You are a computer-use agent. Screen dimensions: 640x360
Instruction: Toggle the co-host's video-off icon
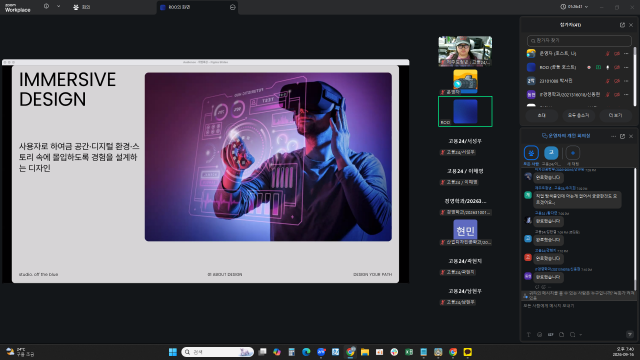point(617,67)
